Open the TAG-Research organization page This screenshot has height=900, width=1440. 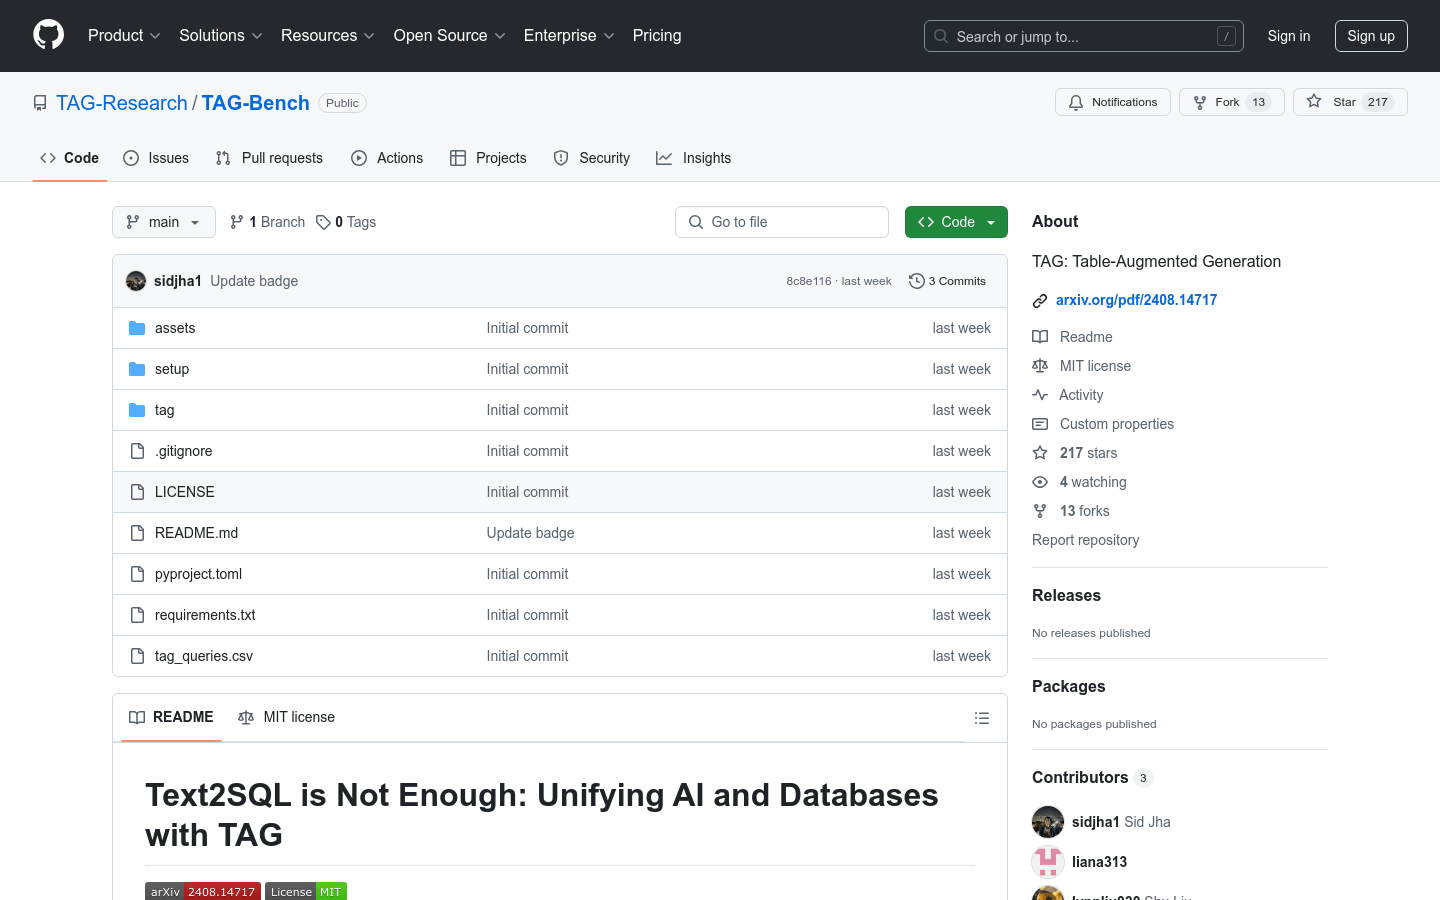(122, 103)
